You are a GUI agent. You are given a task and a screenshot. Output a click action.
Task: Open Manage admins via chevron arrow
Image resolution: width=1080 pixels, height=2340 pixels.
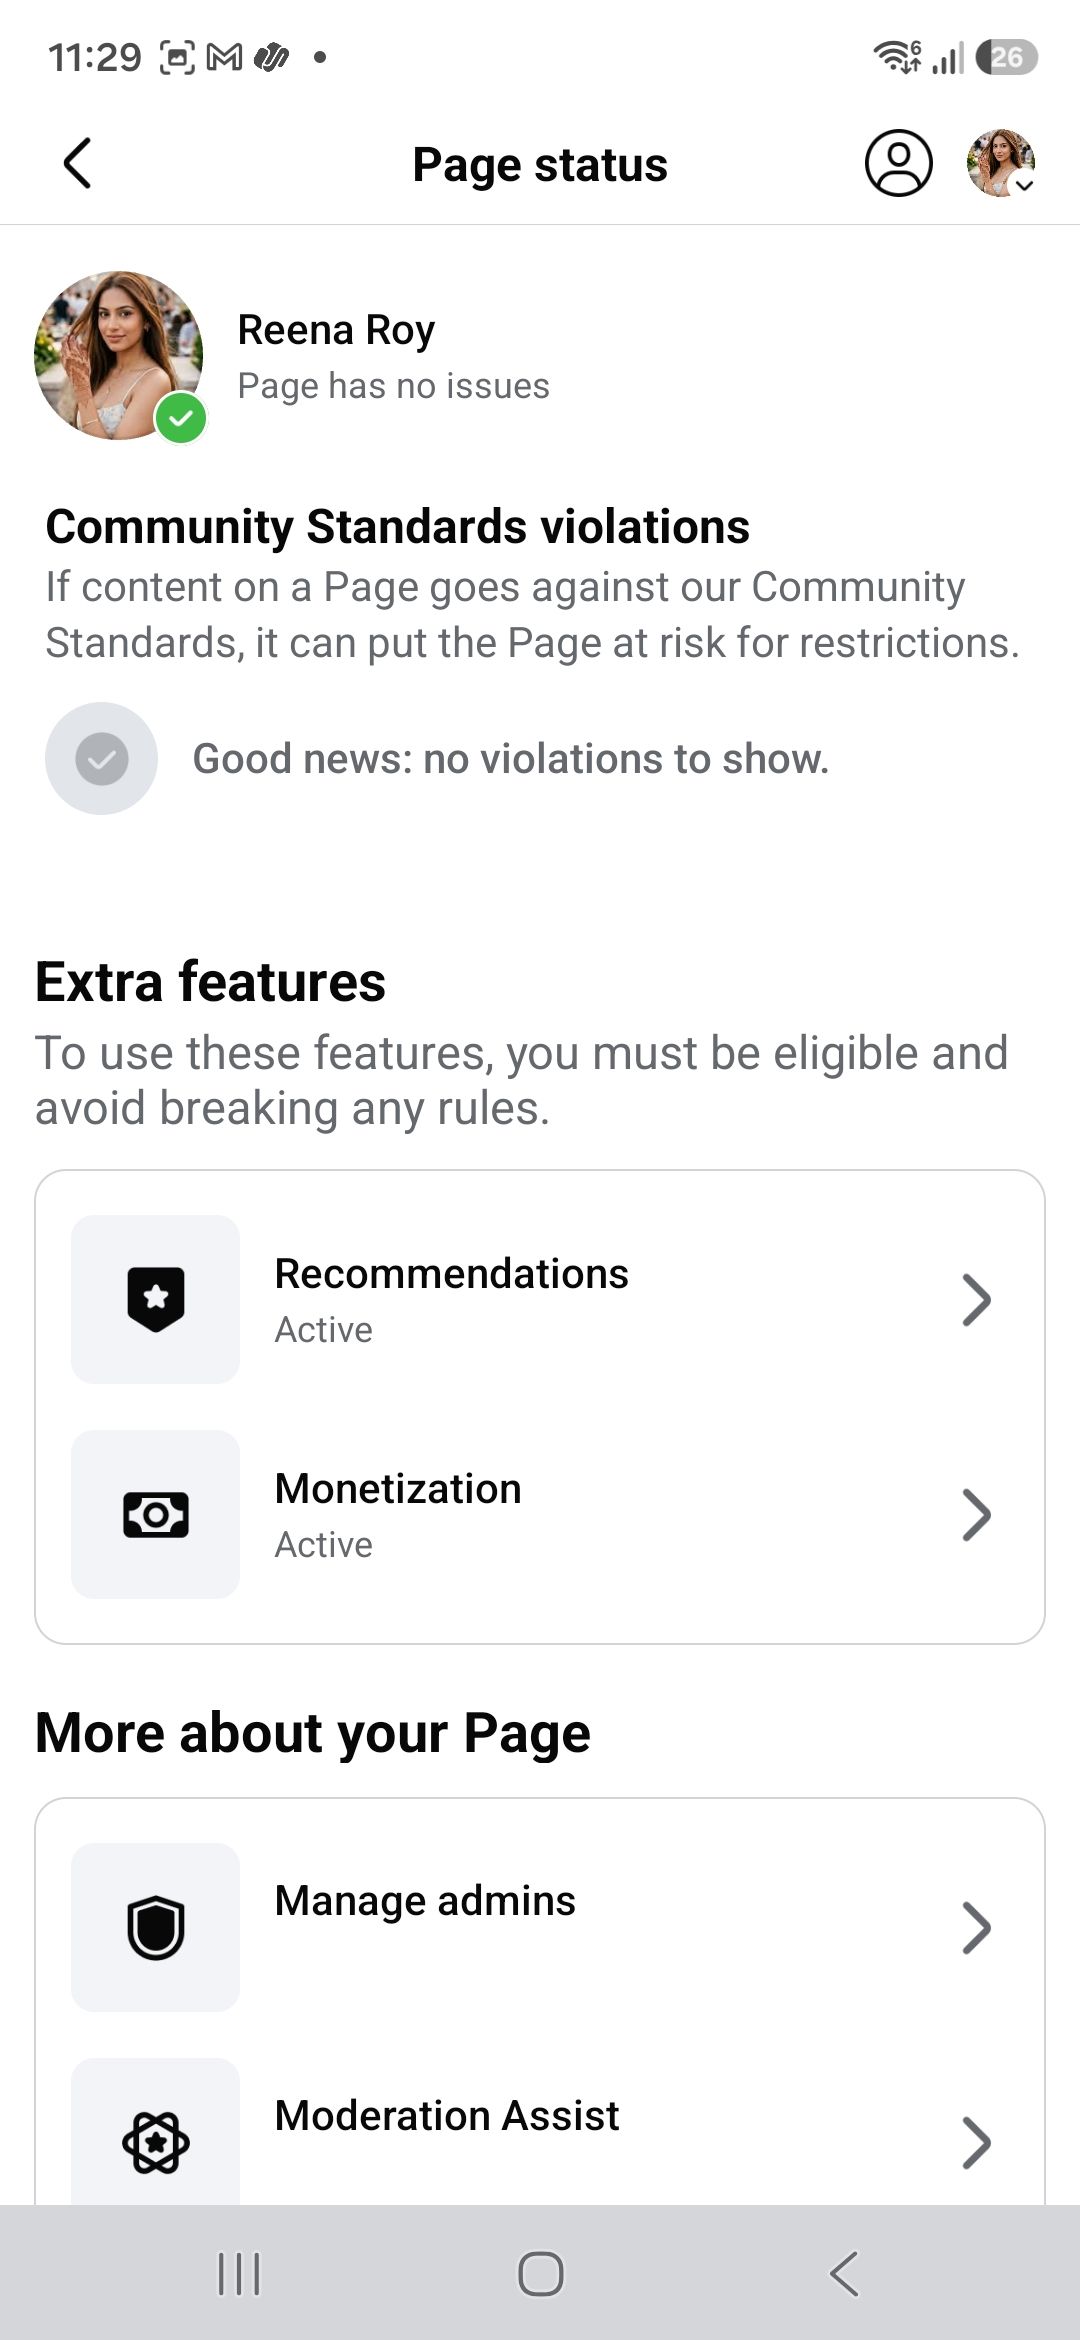point(976,1927)
